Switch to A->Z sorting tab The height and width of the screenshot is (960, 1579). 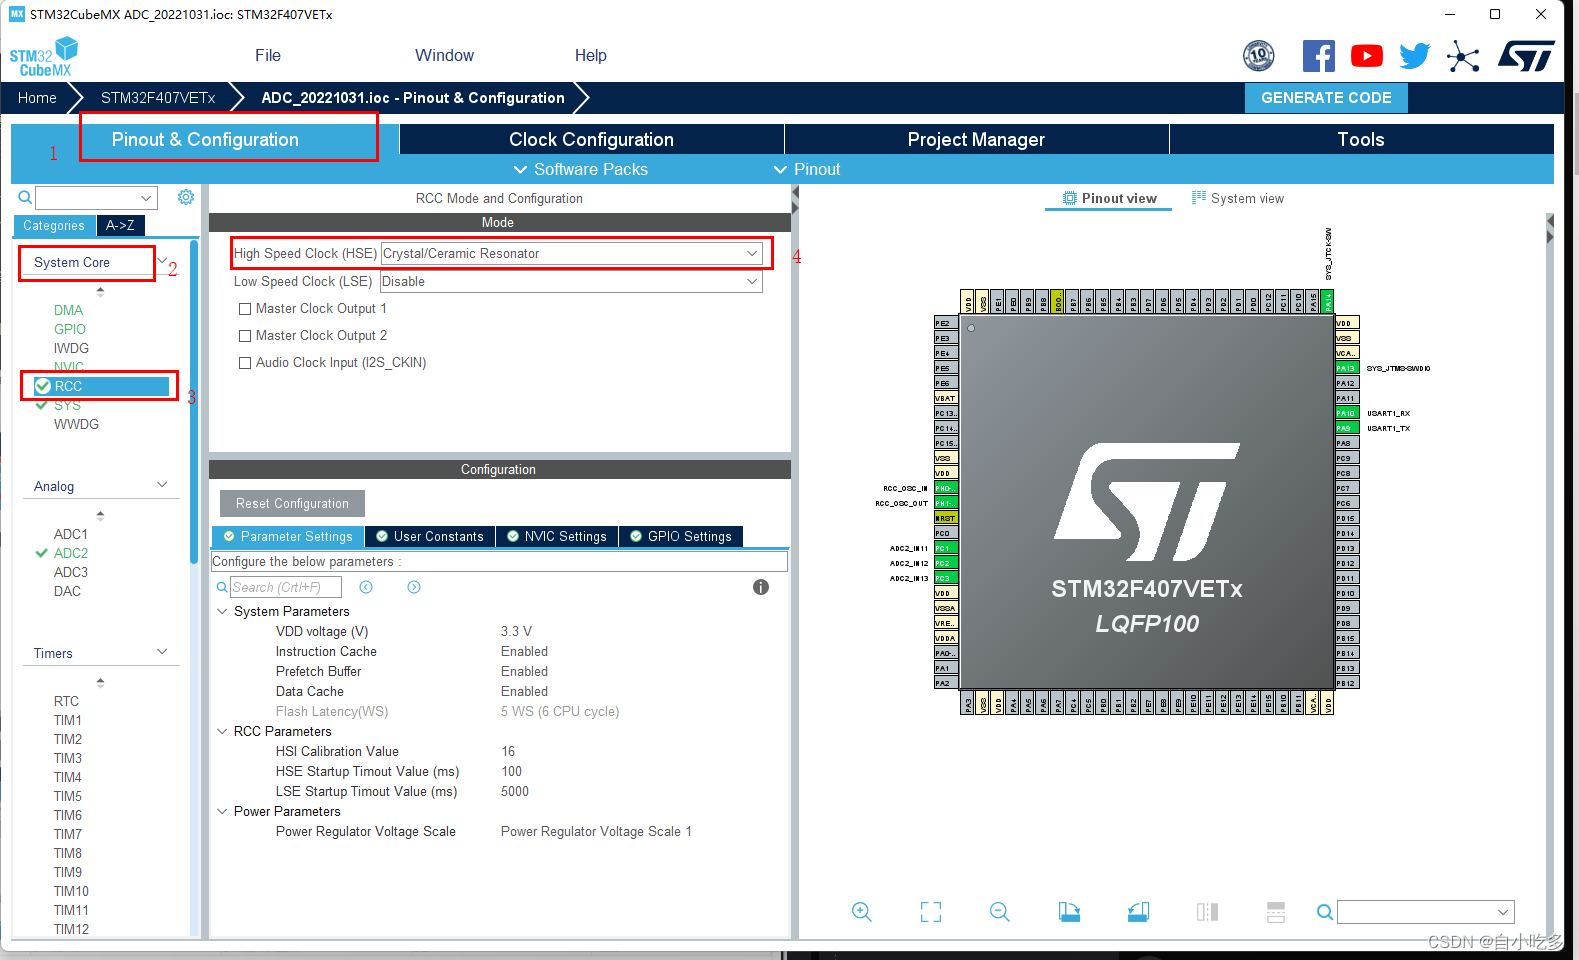click(120, 226)
